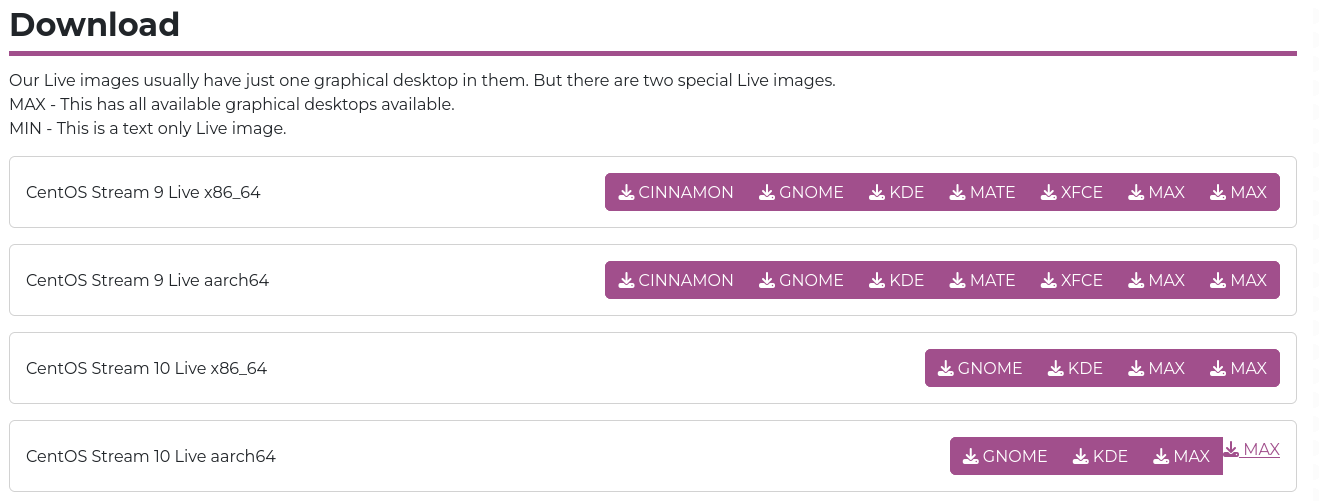Get XFCE image for Stream 9 aarch64
The height and width of the screenshot is (501, 1319).
tap(1072, 280)
